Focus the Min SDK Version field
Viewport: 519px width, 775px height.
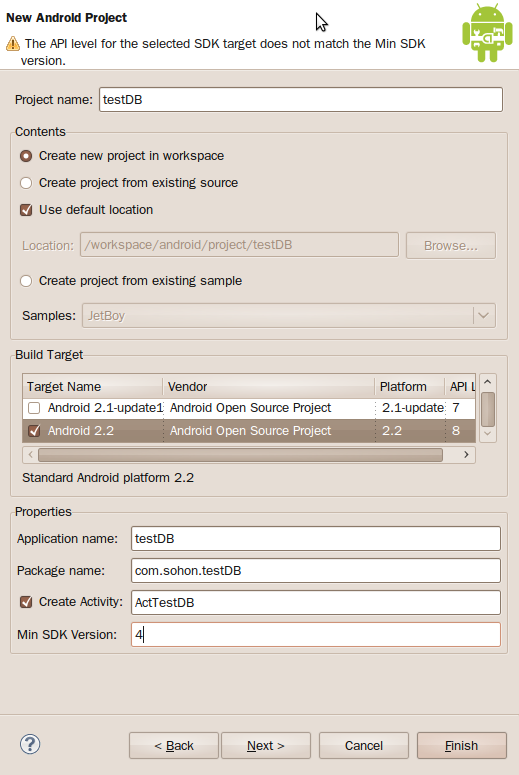point(316,634)
